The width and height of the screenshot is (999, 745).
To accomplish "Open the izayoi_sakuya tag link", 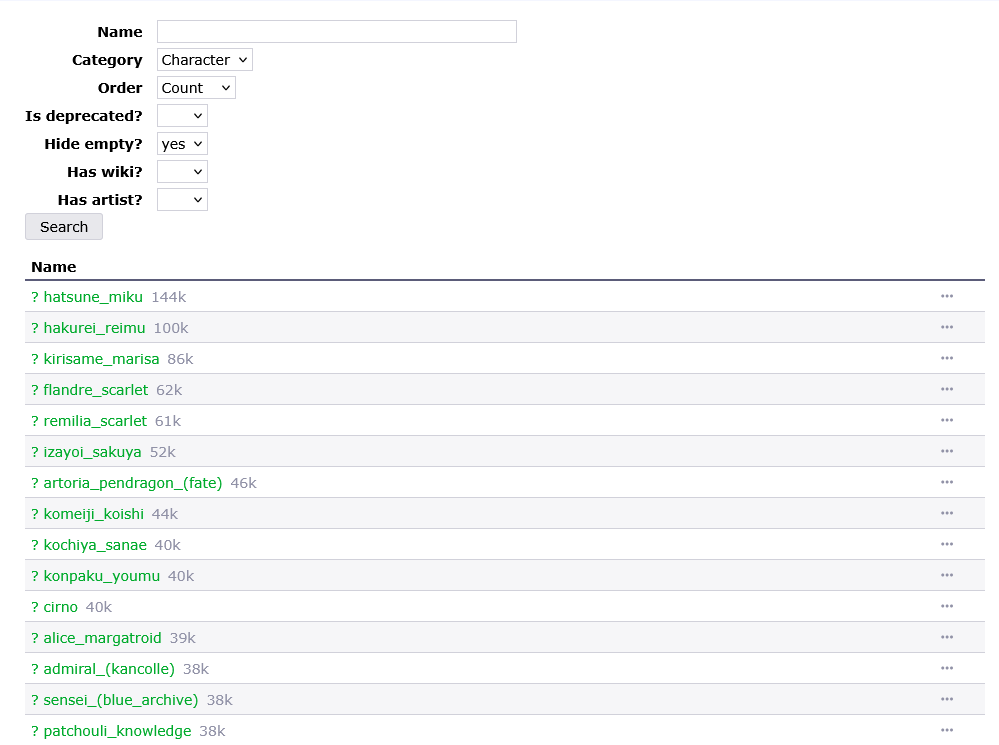I will pyautogui.click(x=92, y=452).
